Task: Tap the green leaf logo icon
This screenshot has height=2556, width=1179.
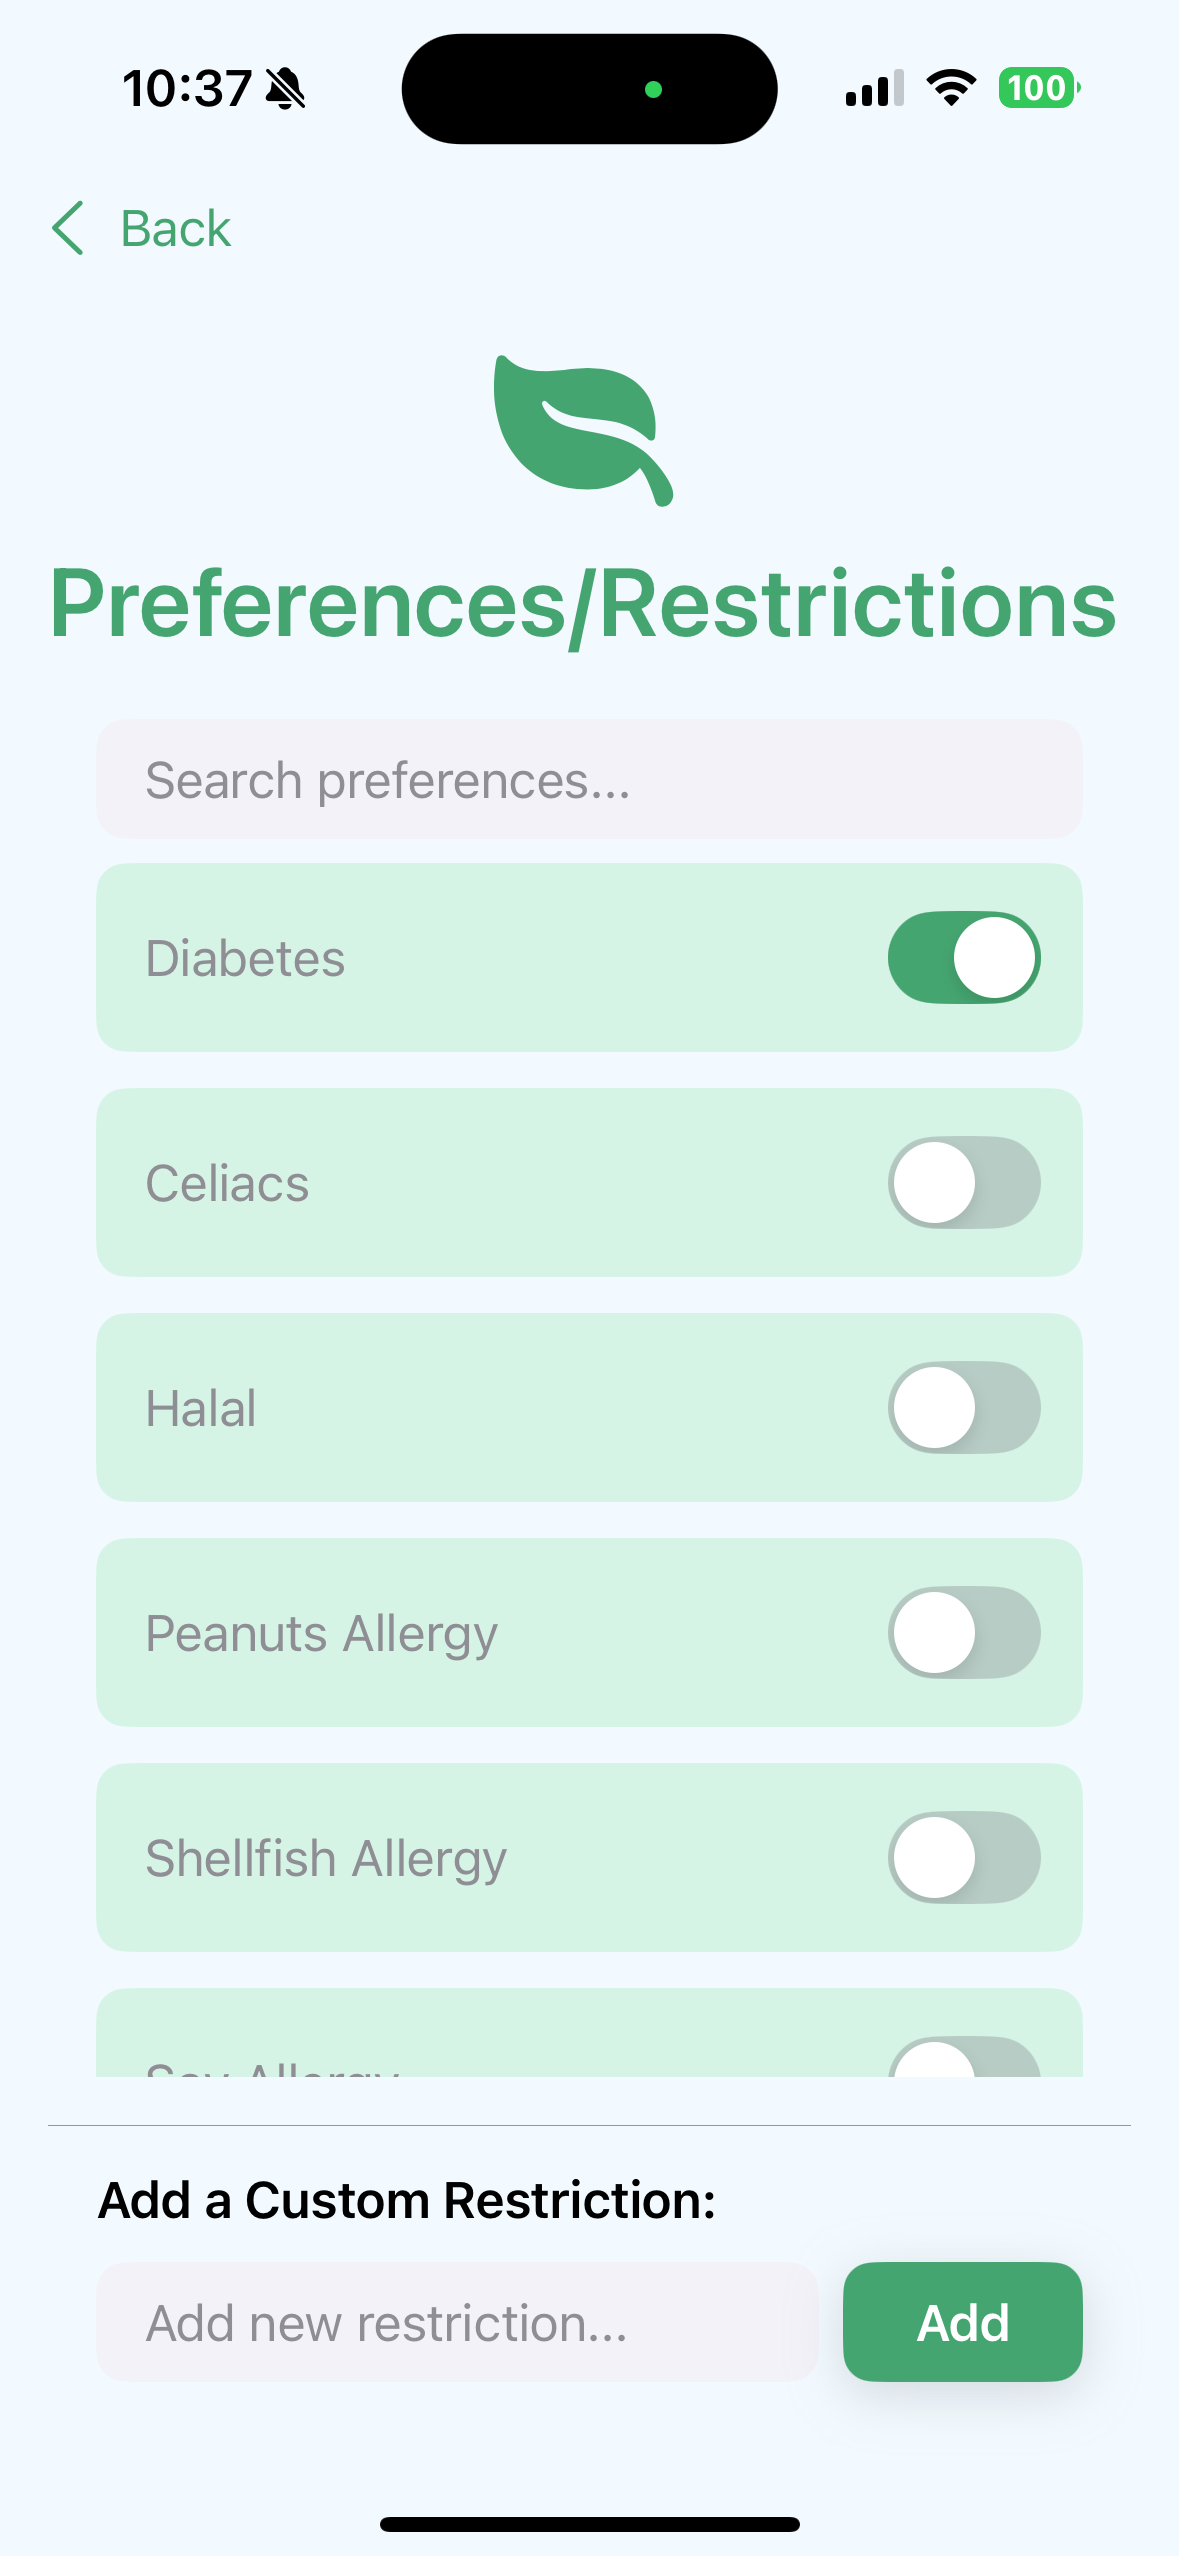Action: click(584, 430)
